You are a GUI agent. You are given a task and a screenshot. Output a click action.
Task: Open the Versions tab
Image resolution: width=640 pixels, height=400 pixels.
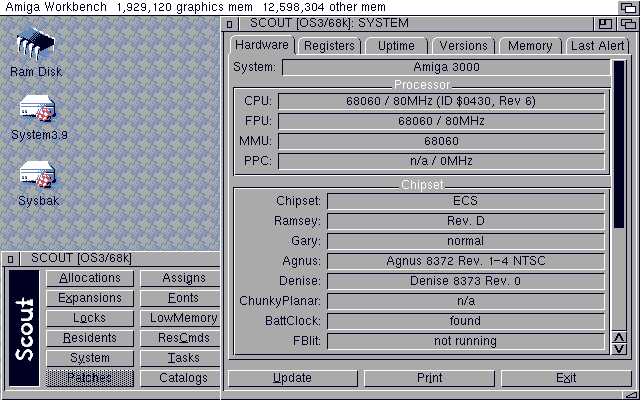coord(463,46)
